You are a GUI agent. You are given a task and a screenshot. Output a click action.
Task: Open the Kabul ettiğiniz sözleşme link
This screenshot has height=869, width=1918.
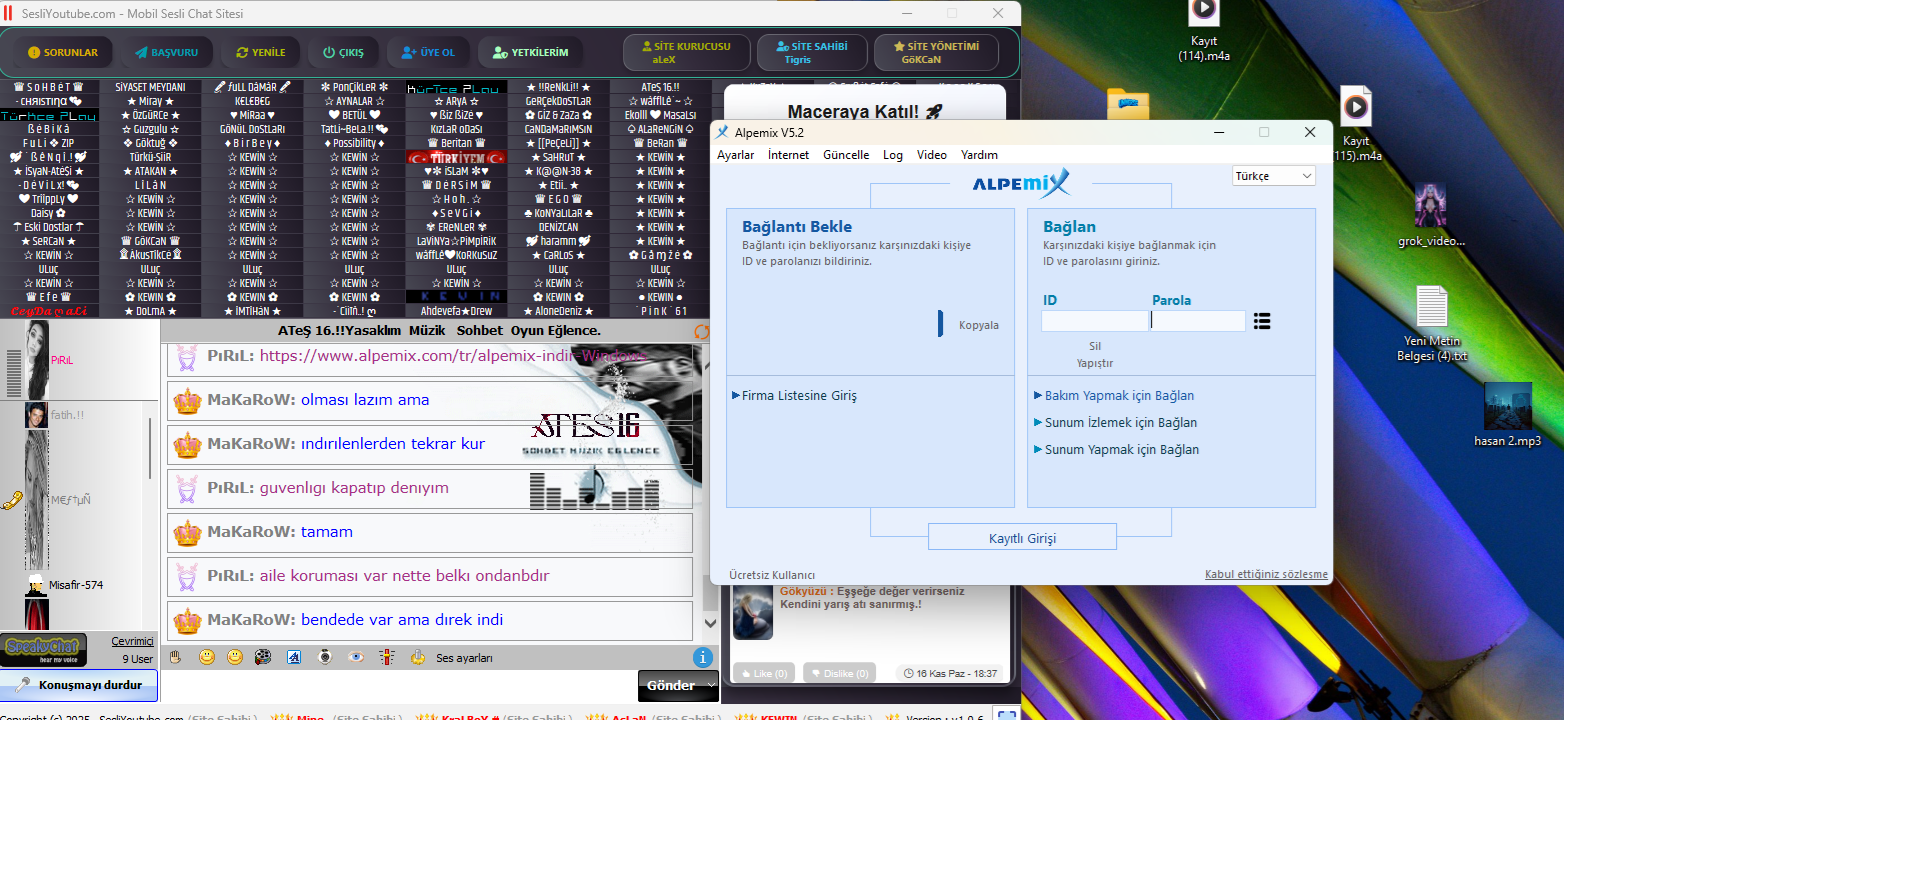point(1266,574)
